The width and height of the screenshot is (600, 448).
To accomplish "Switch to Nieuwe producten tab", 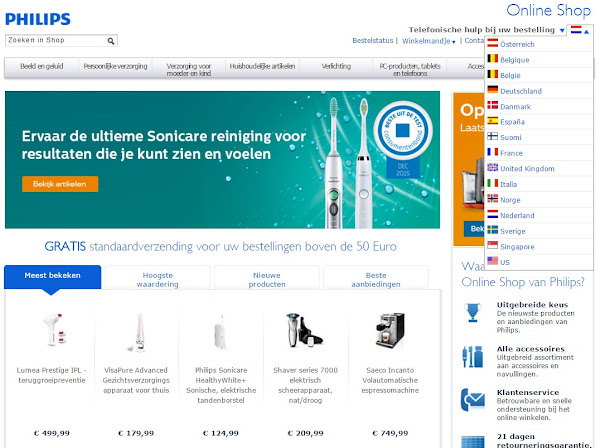I will coord(267,278).
